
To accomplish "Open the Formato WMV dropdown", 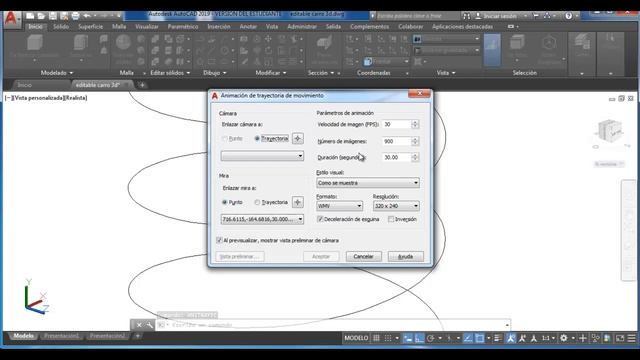I will (339, 206).
